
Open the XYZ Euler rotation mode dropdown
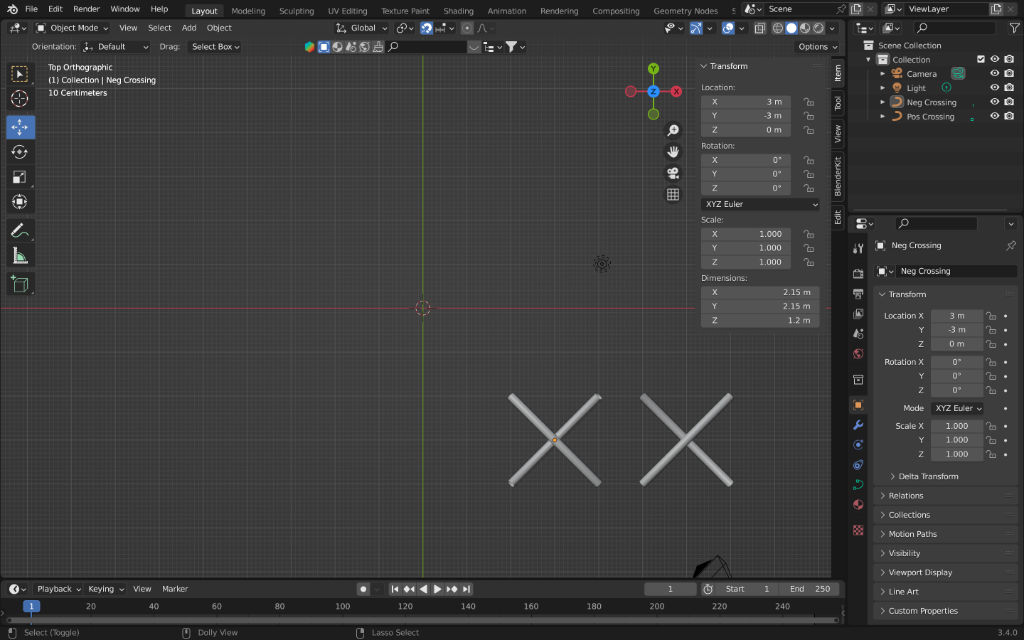click(x=759, y=204)
